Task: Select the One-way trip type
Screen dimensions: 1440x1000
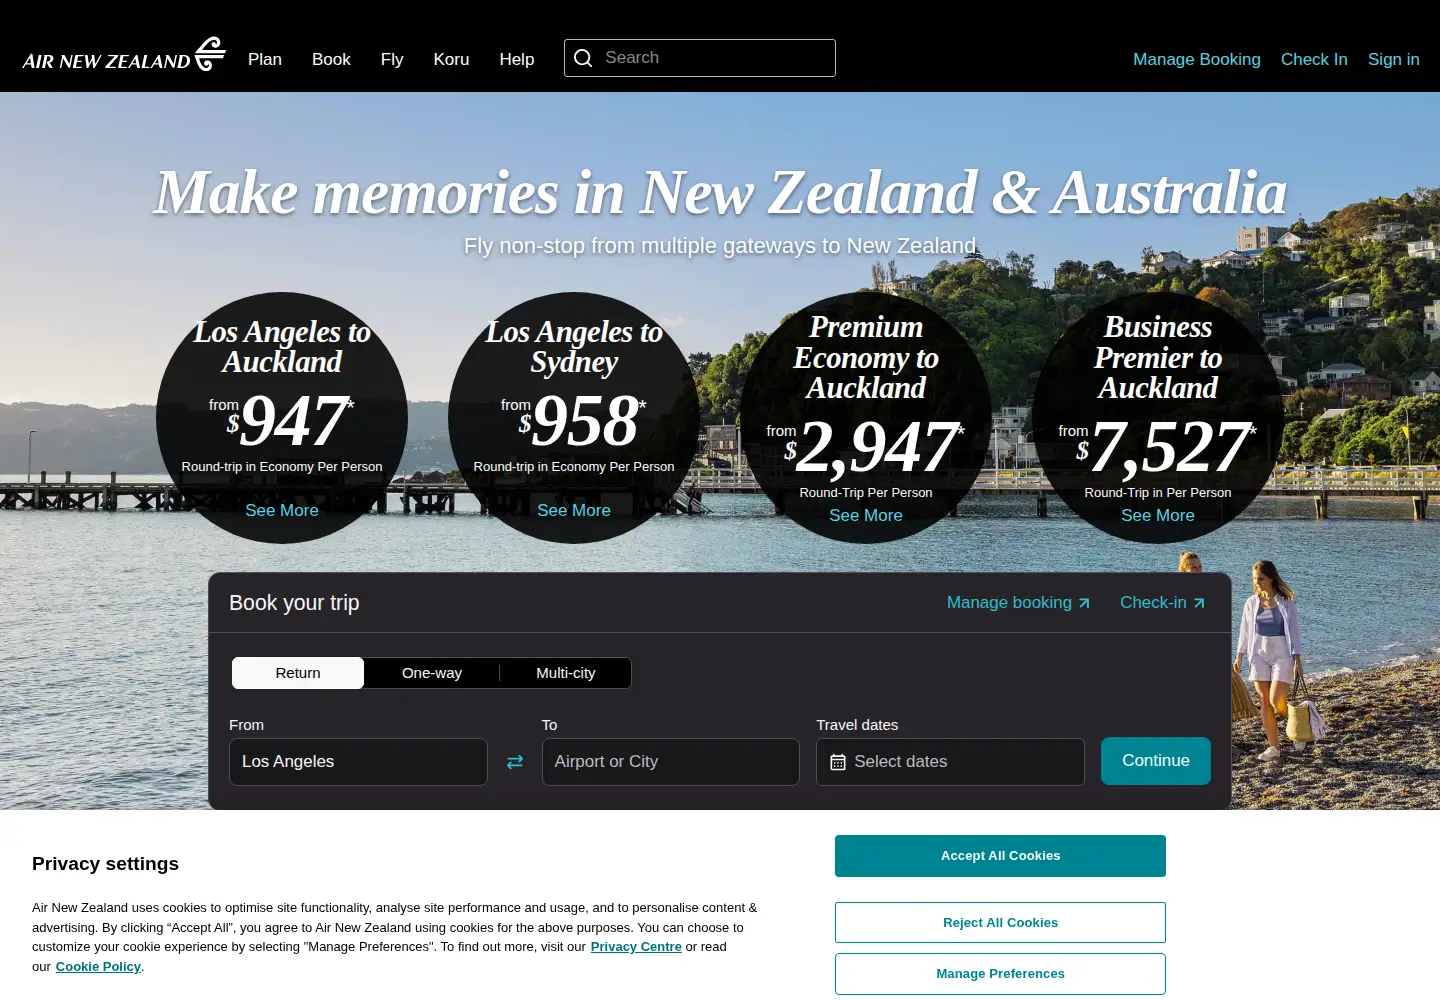Action: coord(432,673)
